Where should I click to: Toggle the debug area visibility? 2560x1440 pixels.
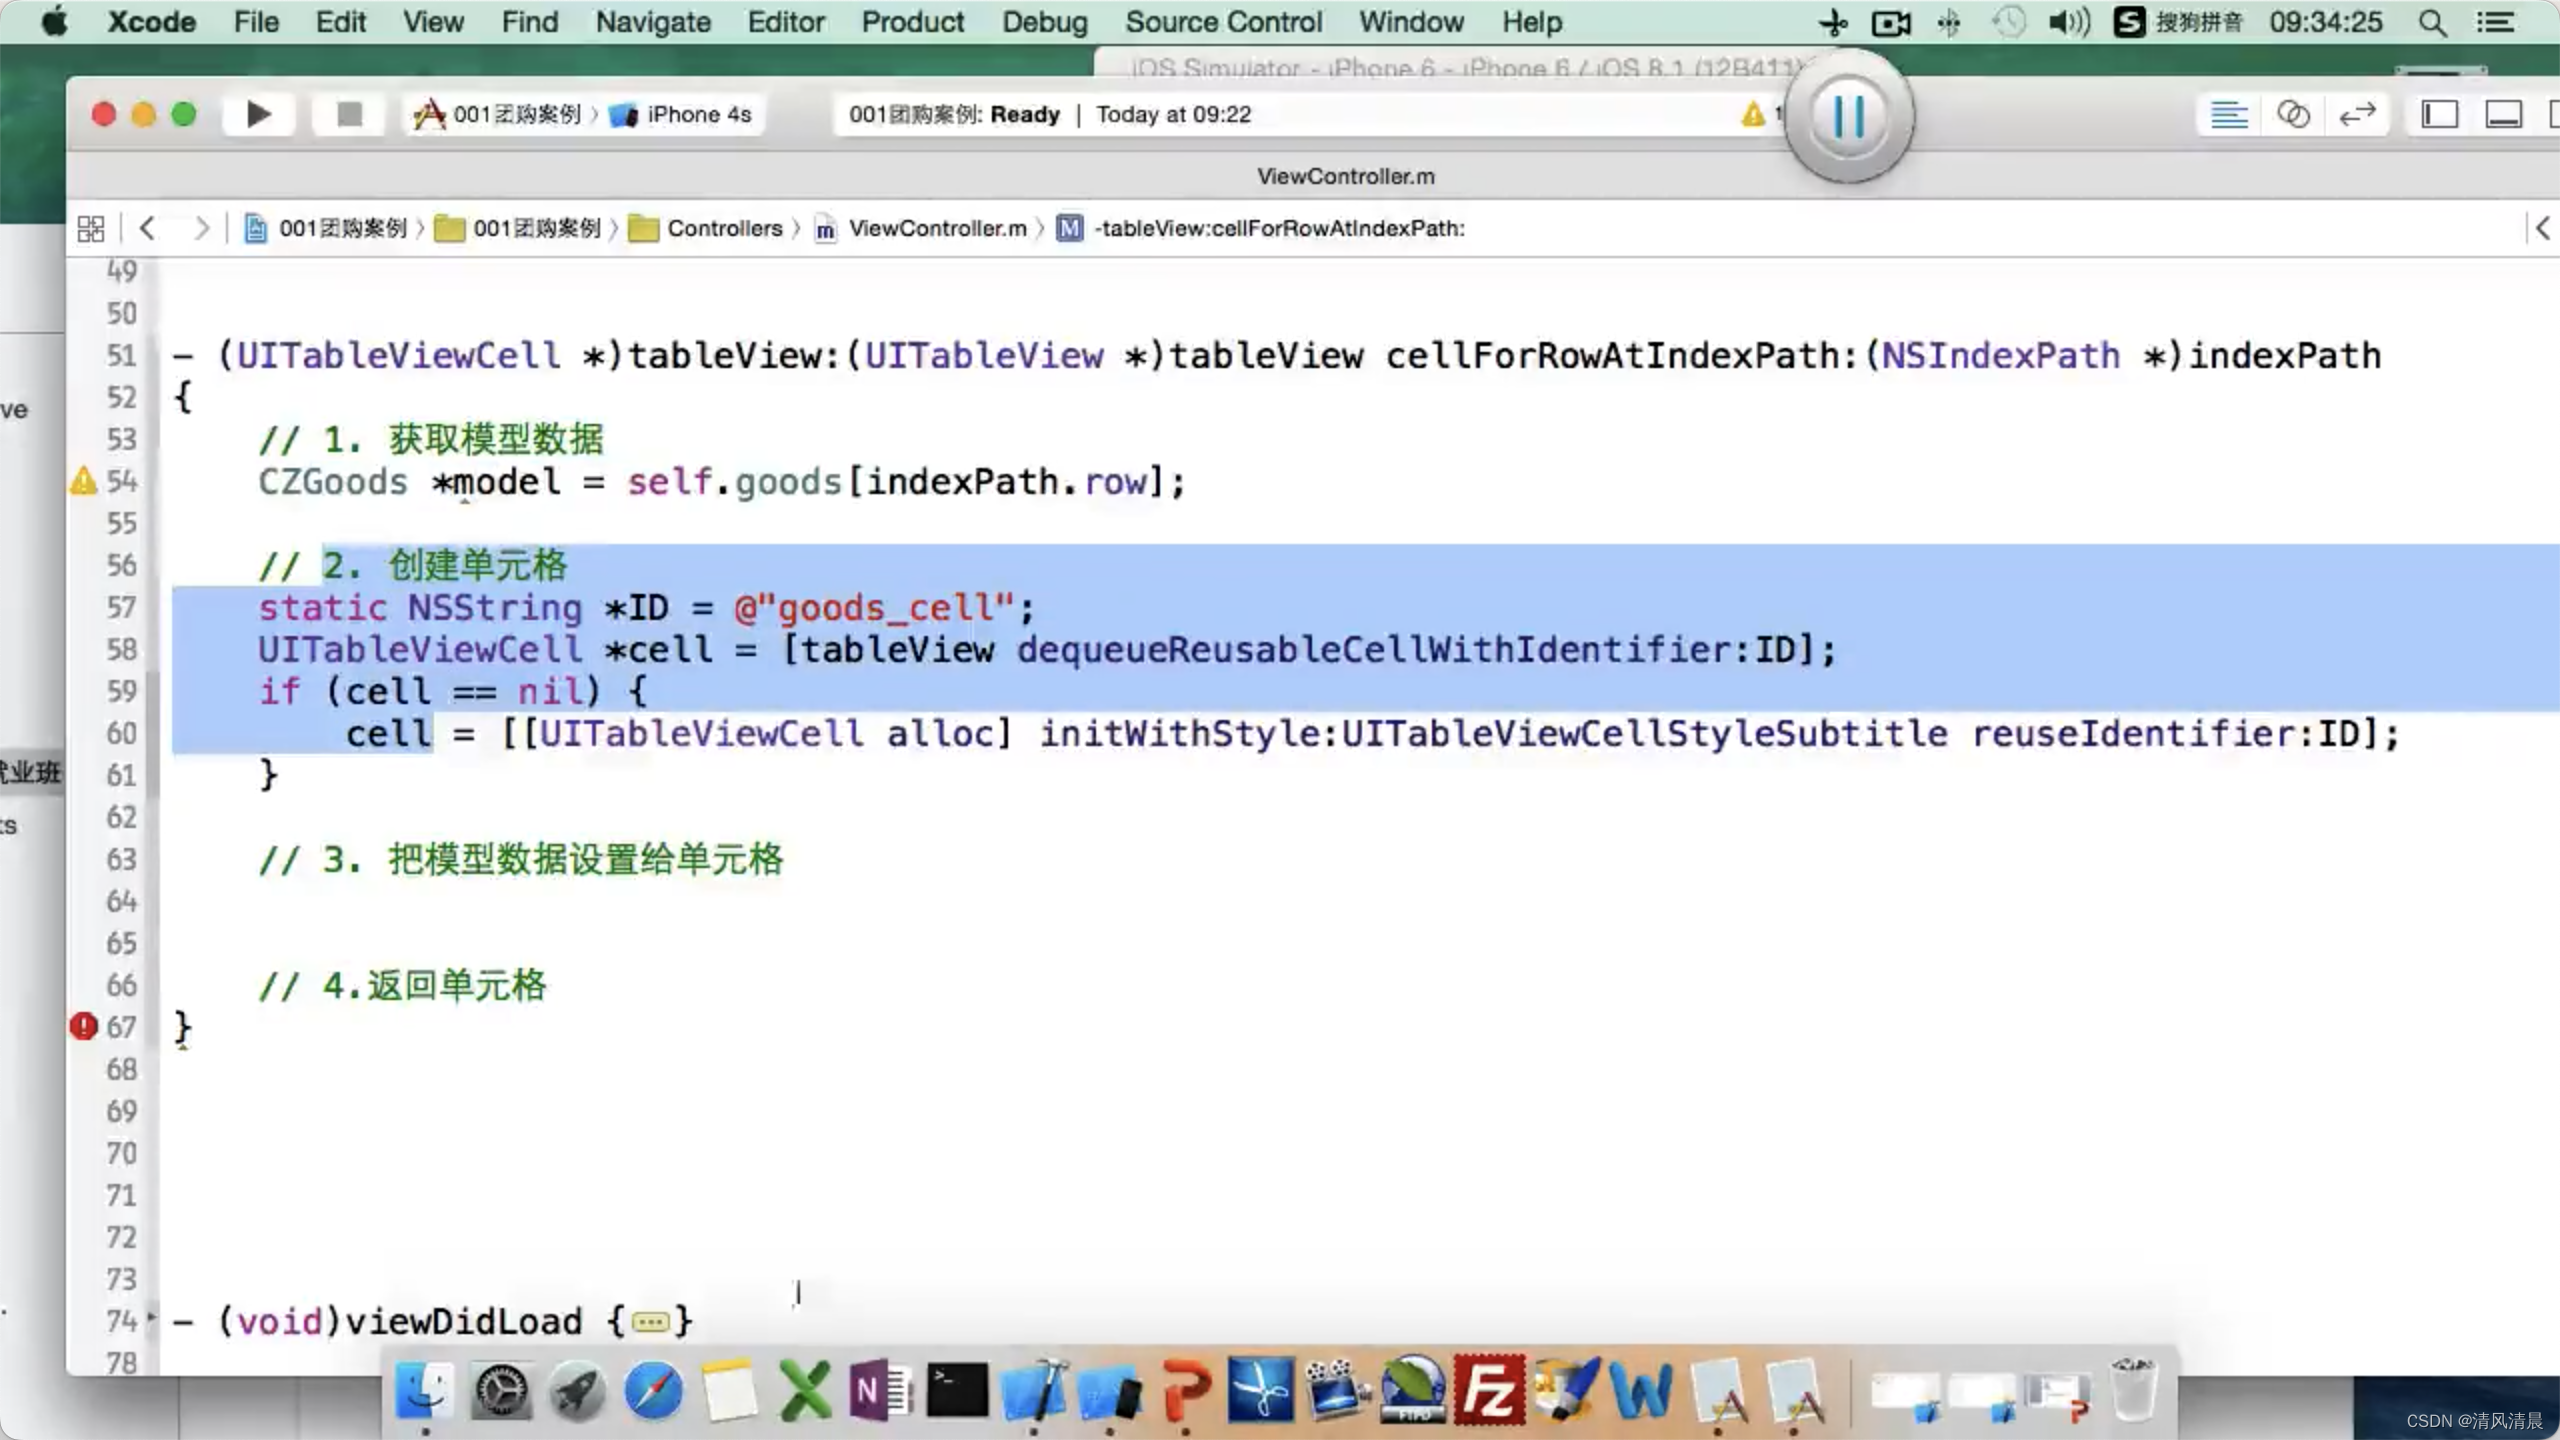tap(2503, 114)
